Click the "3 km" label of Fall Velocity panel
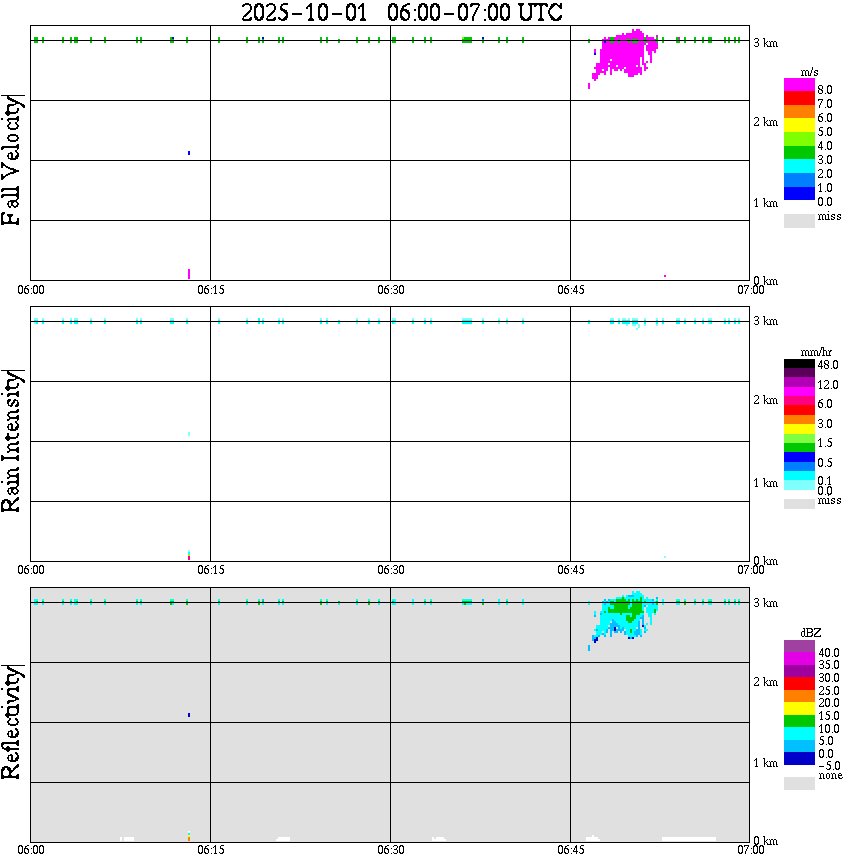The width and height of the screenshot is (850, 868). coord(765,43)
